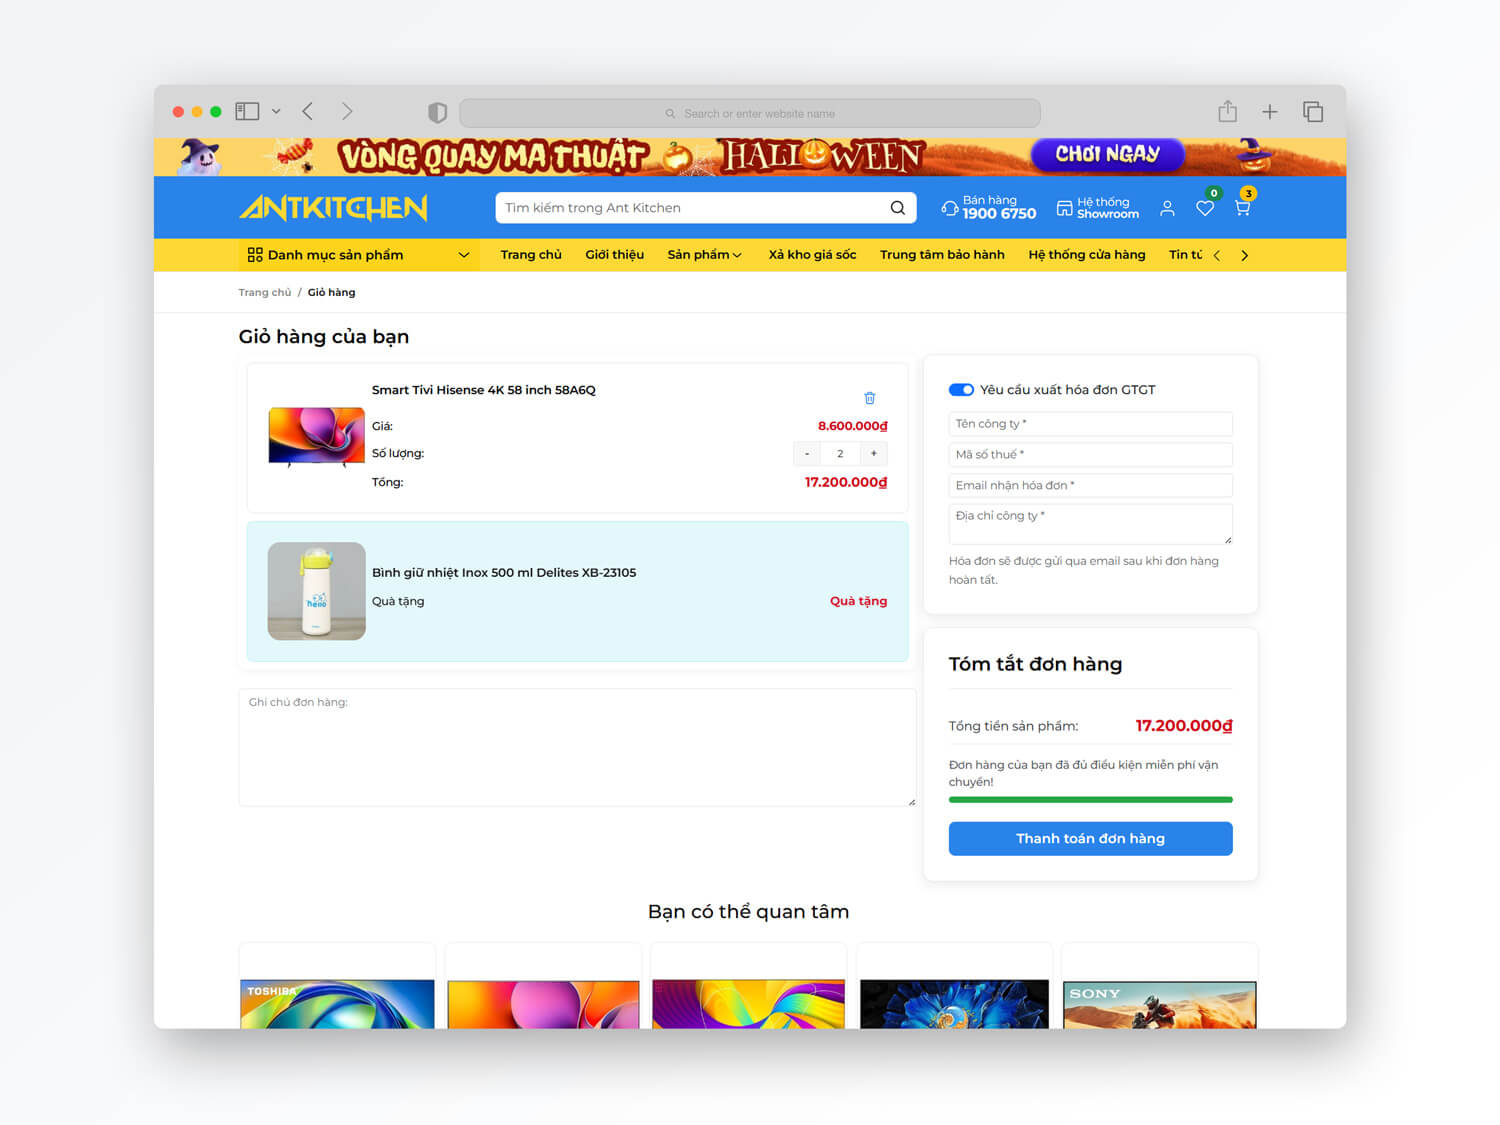
Task: Go forward with Safari forward arrow
Action: point(347,111)
